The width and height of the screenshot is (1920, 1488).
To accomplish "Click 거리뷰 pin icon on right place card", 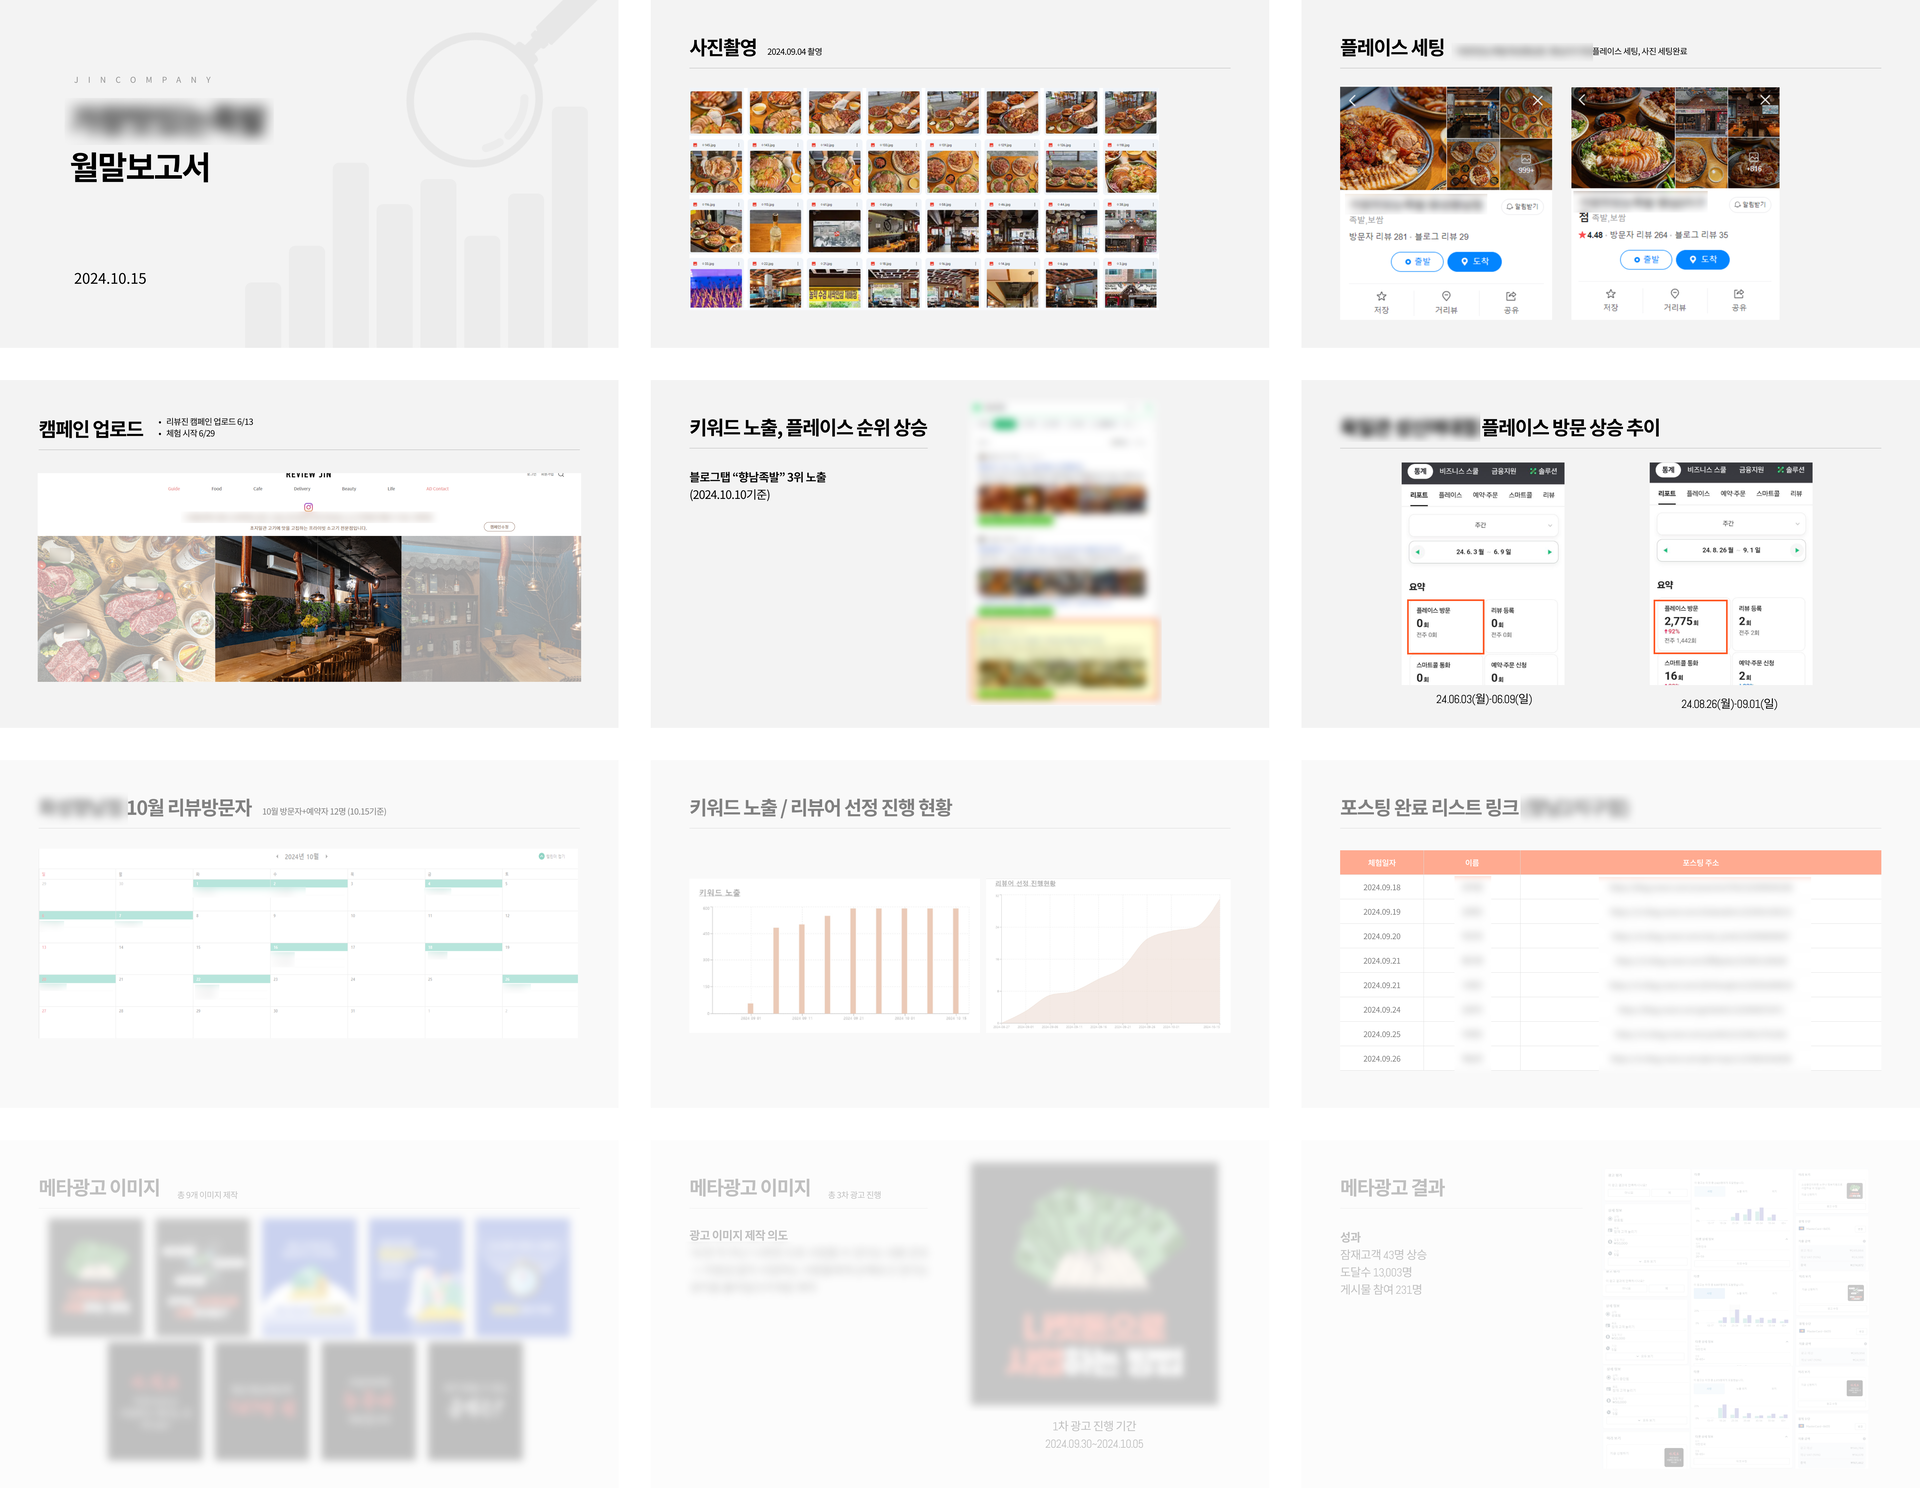I will 1674,294.
